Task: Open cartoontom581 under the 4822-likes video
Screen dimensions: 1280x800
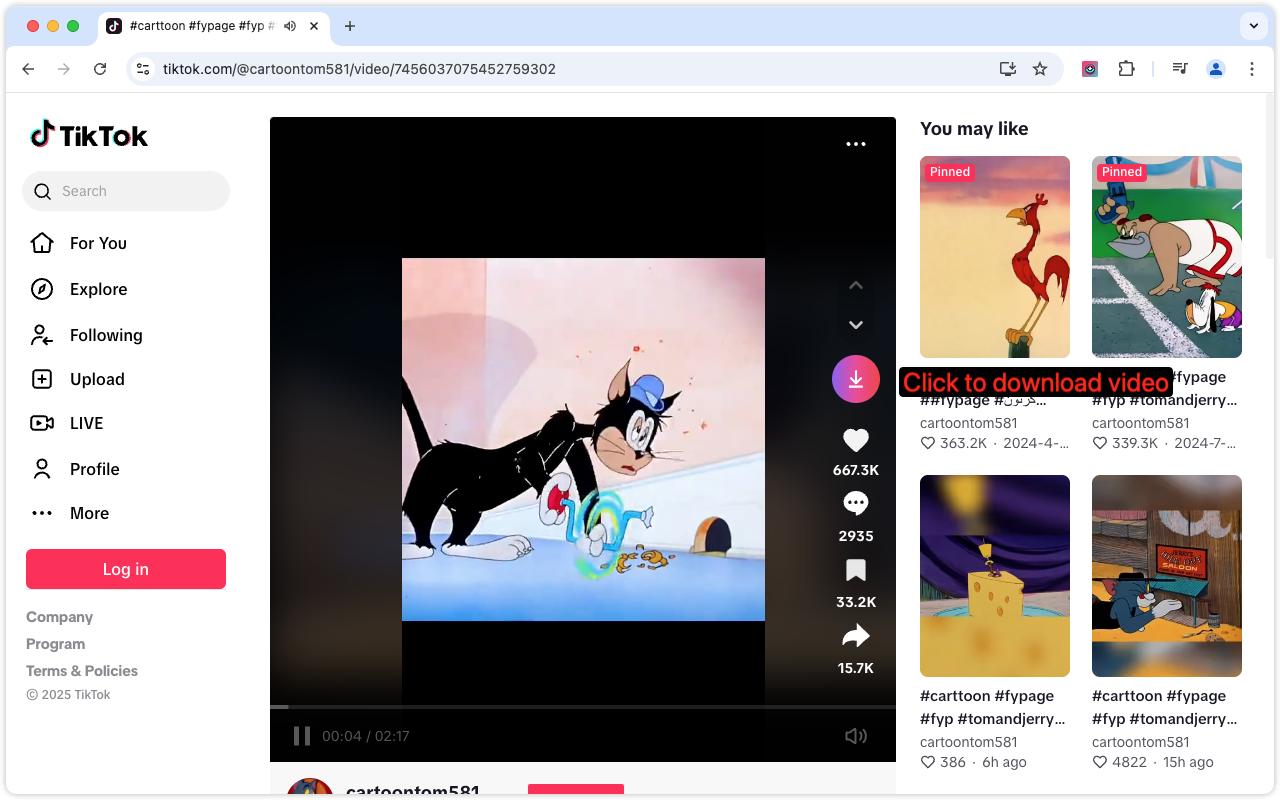Action: tap(1141, 742)
